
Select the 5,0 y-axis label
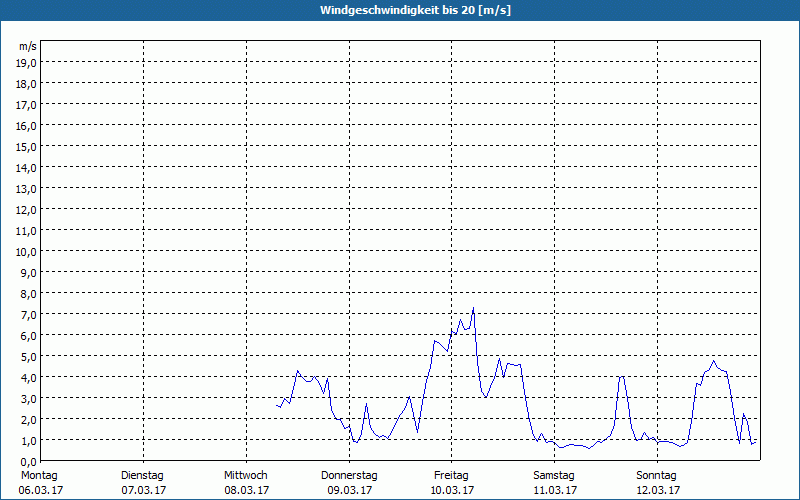point(29,357)
